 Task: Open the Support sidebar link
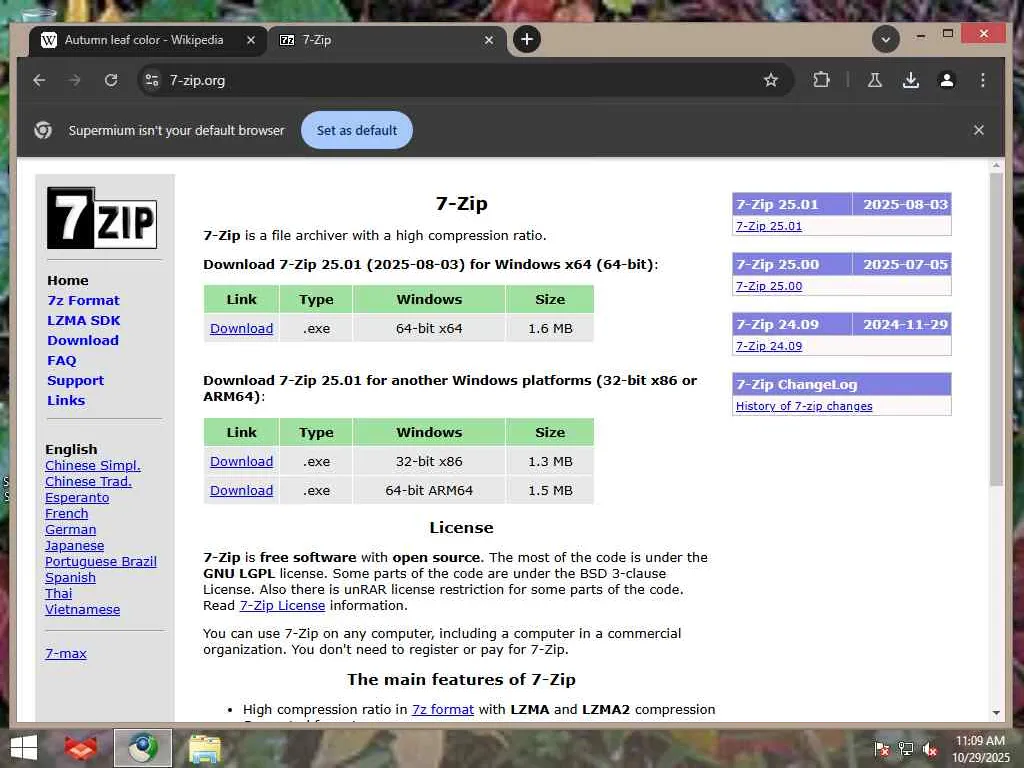point(76,381)
